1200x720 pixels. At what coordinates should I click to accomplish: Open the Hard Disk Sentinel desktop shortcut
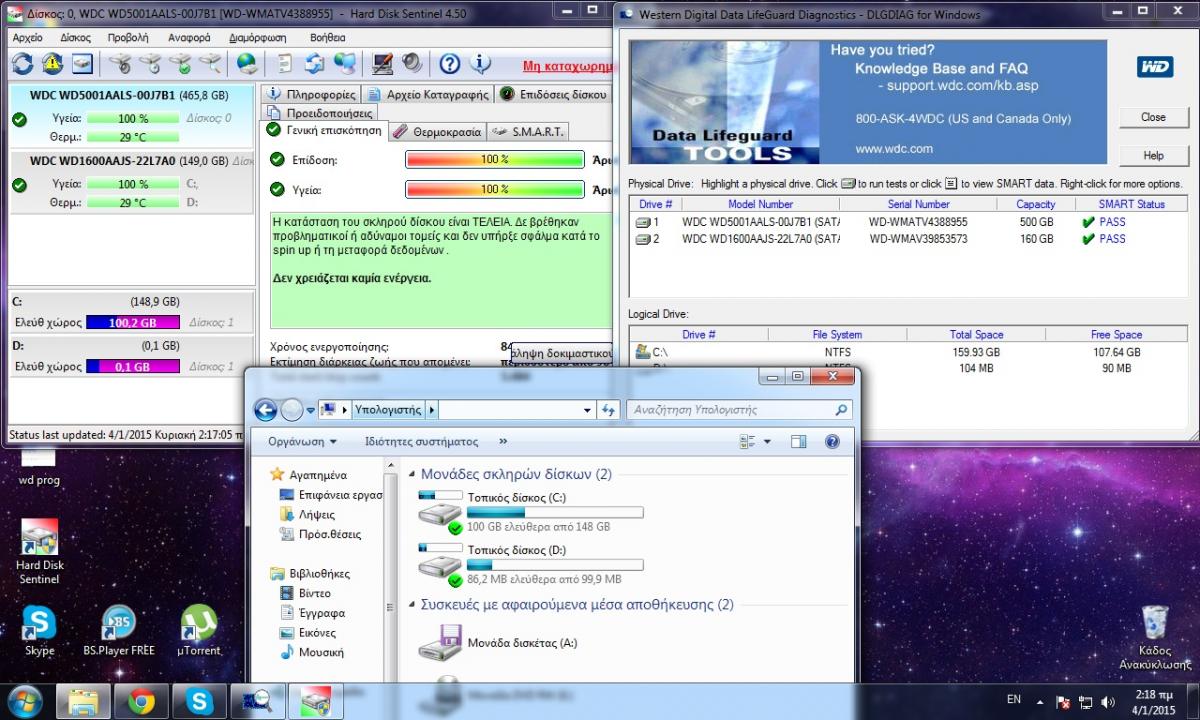tap(39, 551)
